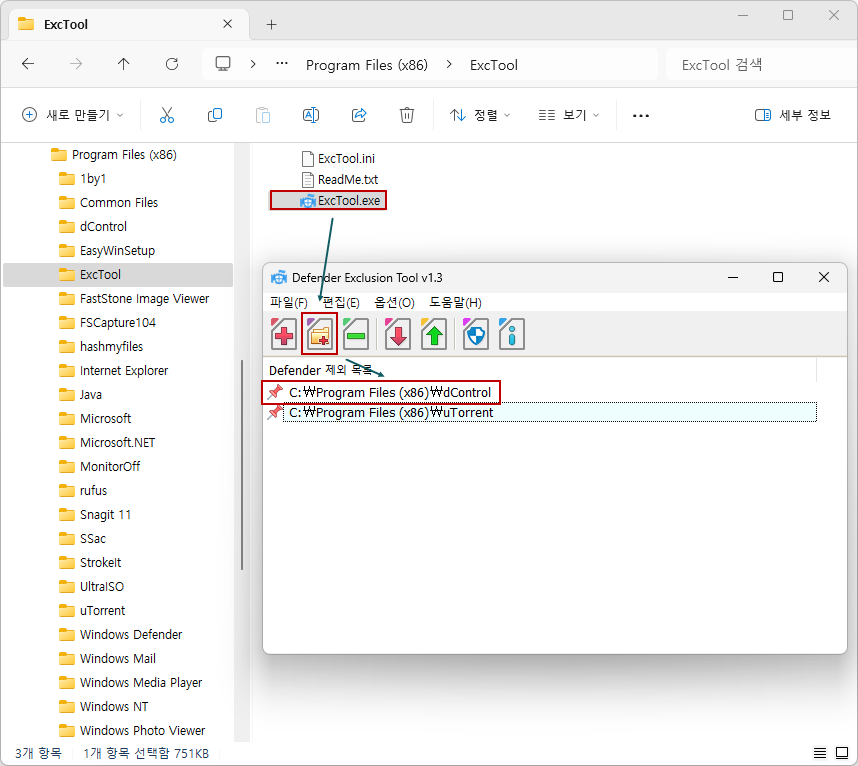Expand chevron after Program Files (x86) breadcrumb
This screenshot has width=858, height=766.
449,64
